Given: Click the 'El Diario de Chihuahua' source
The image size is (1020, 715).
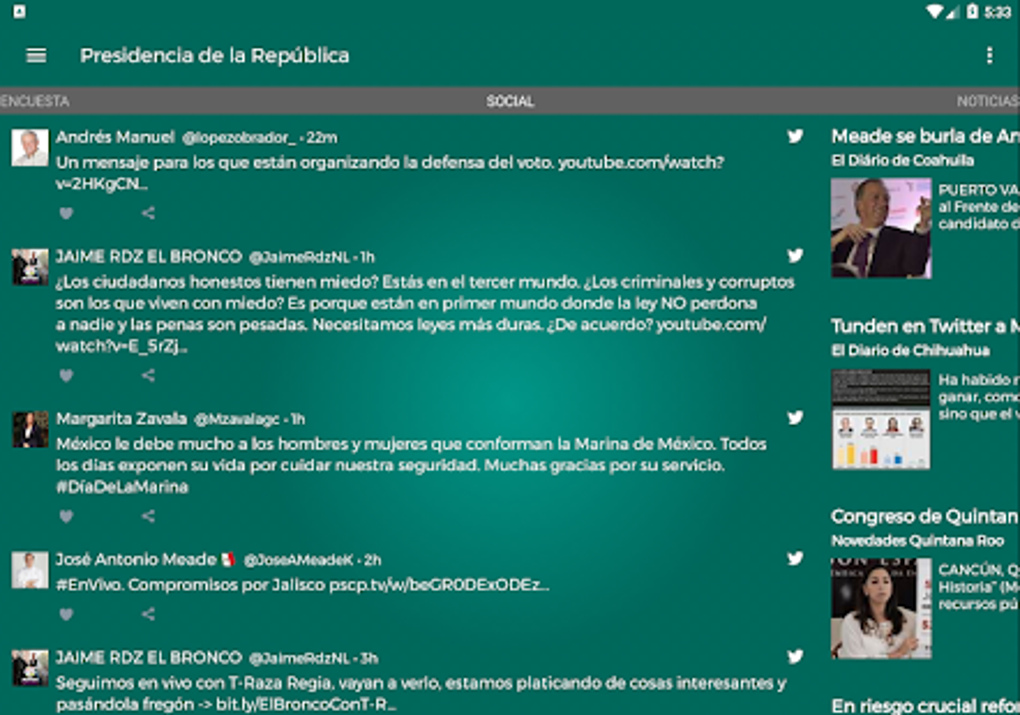Looking at the screenshot, I should pyautogui.click(x=910, y=351).
